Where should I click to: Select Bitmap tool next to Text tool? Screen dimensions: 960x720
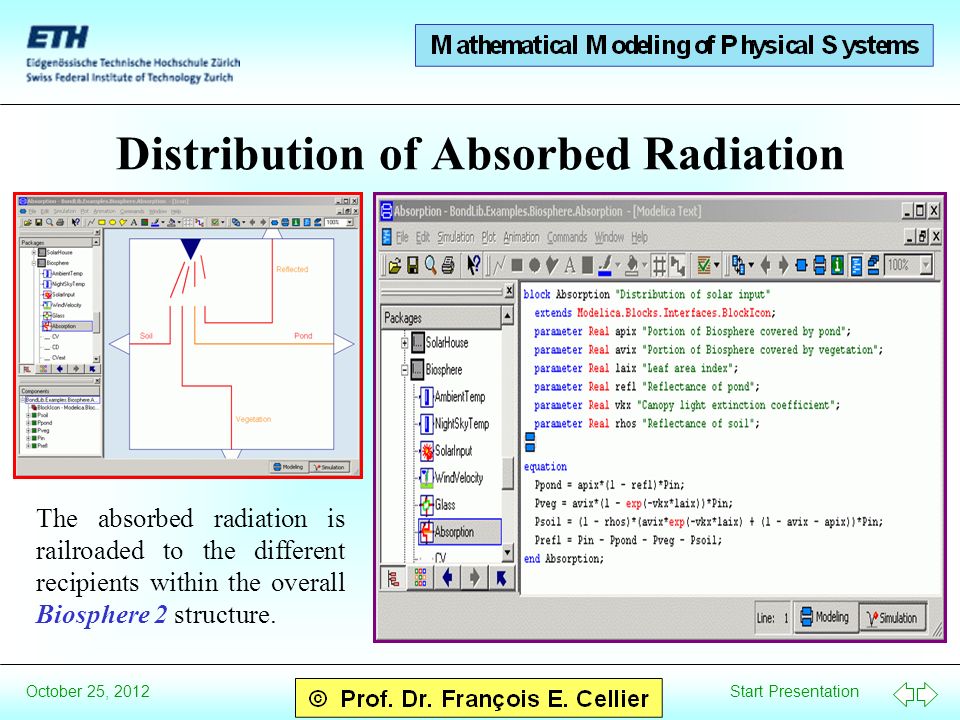click(587, 266)
